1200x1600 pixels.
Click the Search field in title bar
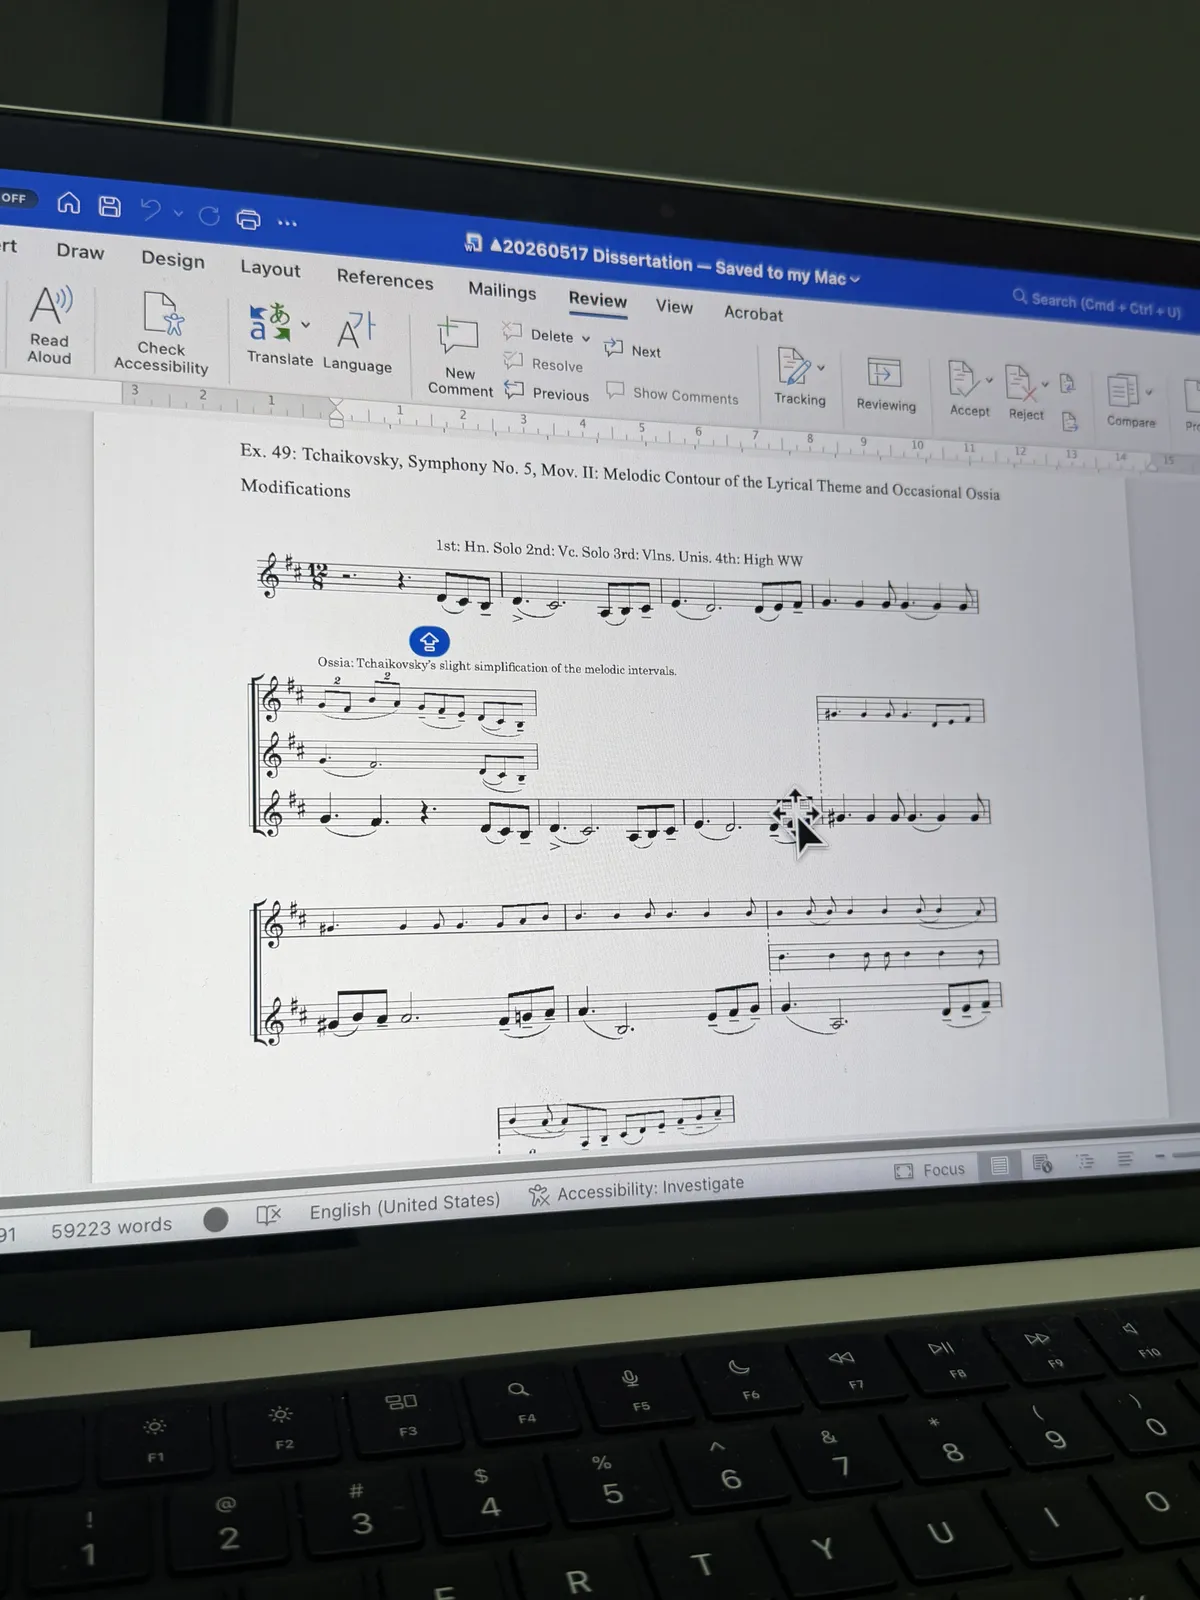click(x=1097, y=304)
